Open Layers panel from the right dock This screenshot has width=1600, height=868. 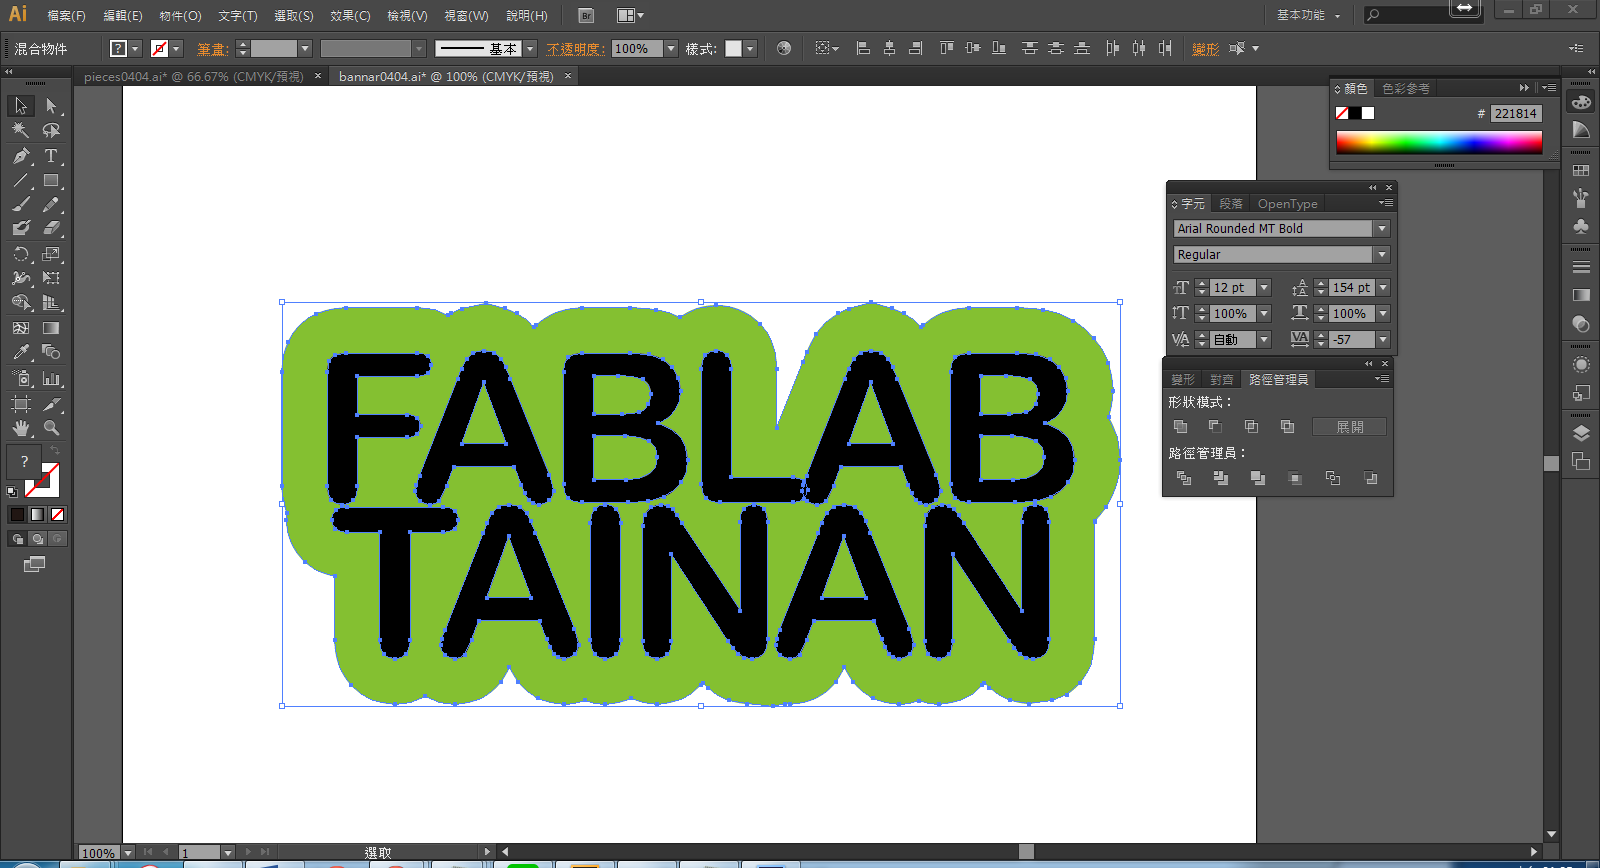coord(1581,433)
